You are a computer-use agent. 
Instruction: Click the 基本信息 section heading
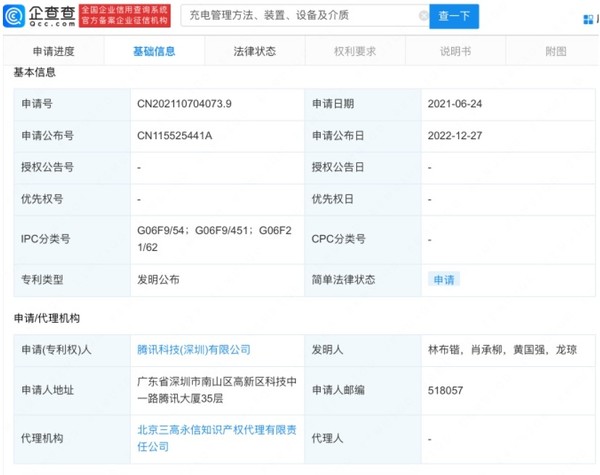click(34, 72)
